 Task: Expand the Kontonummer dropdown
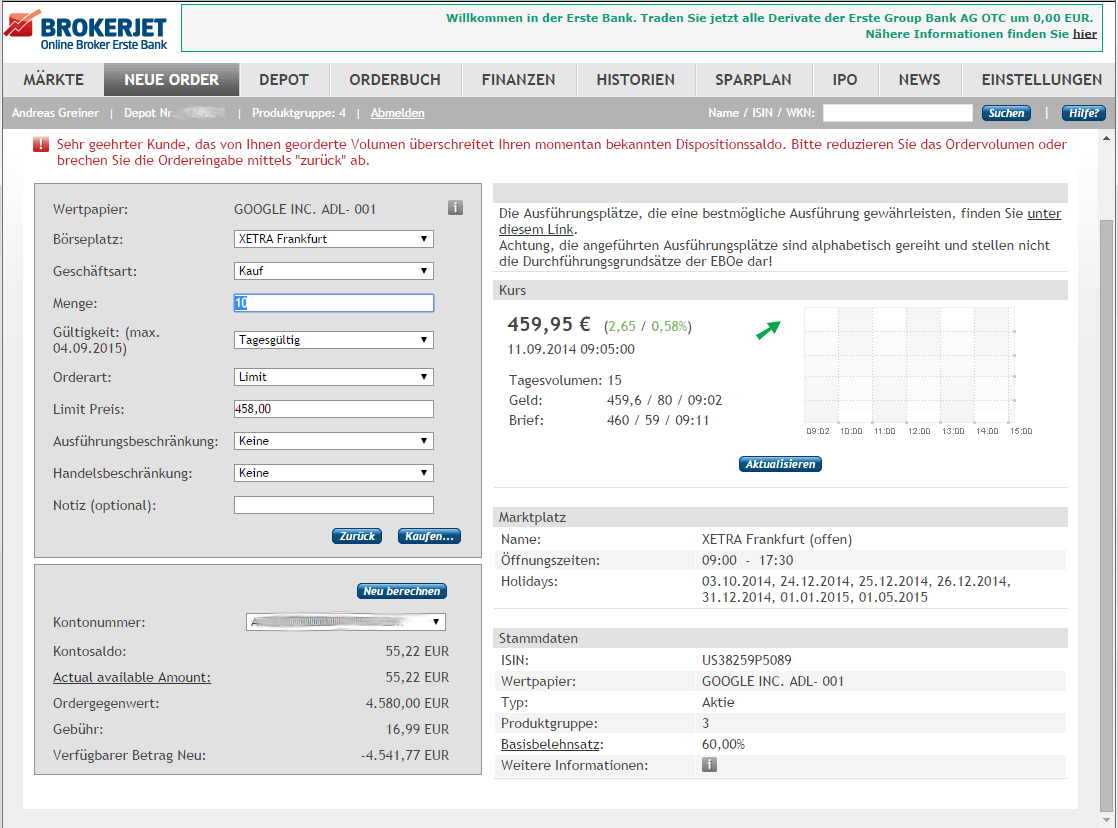click(x=346, y=622)
